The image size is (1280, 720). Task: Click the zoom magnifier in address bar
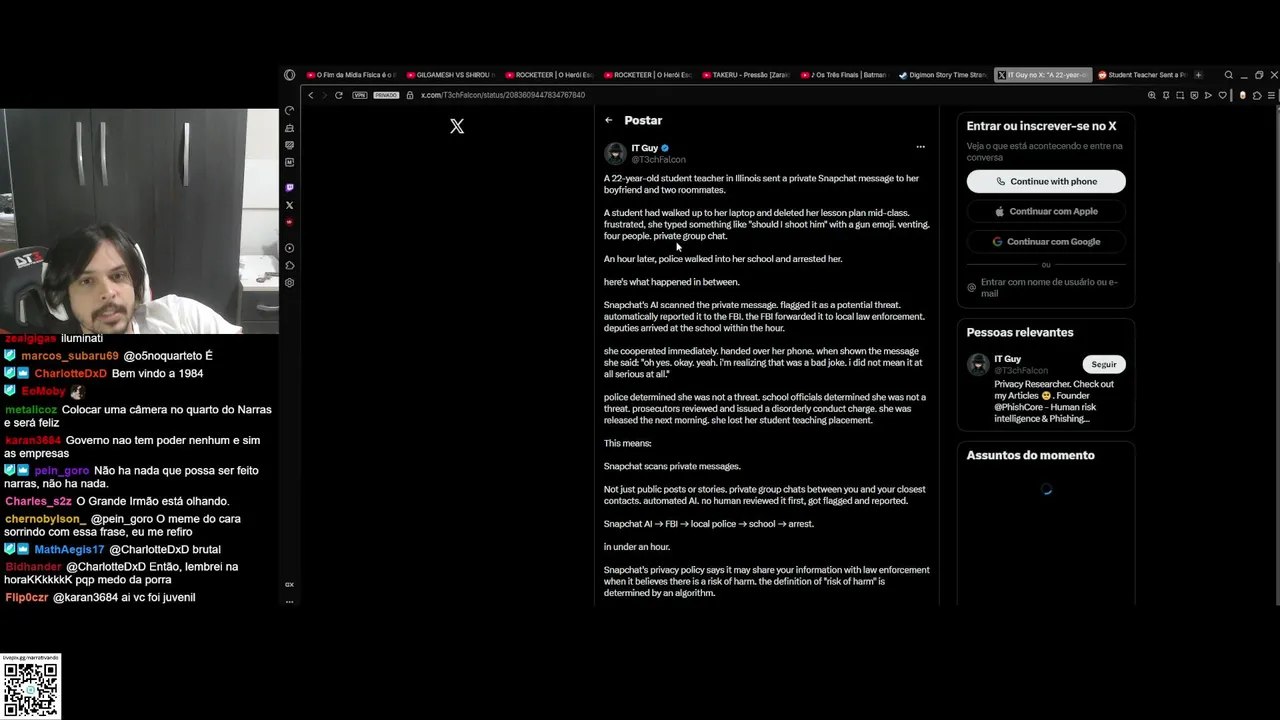point(1152,95)
